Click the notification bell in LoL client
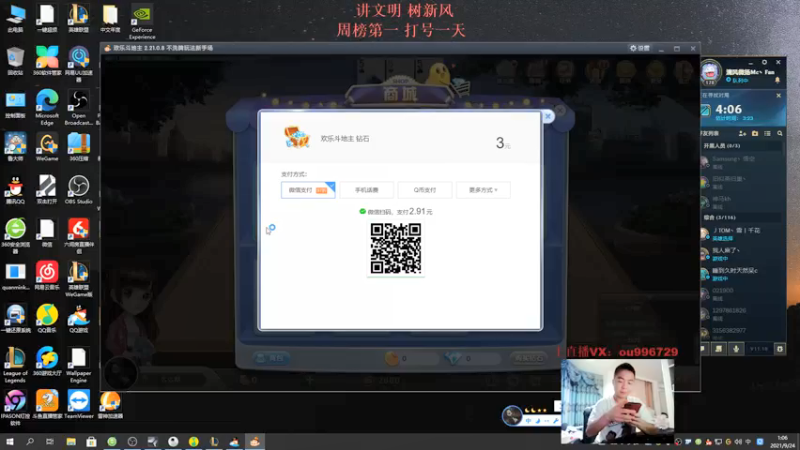This screenshot has height=450, width=800. pyautogui.click(x=778, y=80)
